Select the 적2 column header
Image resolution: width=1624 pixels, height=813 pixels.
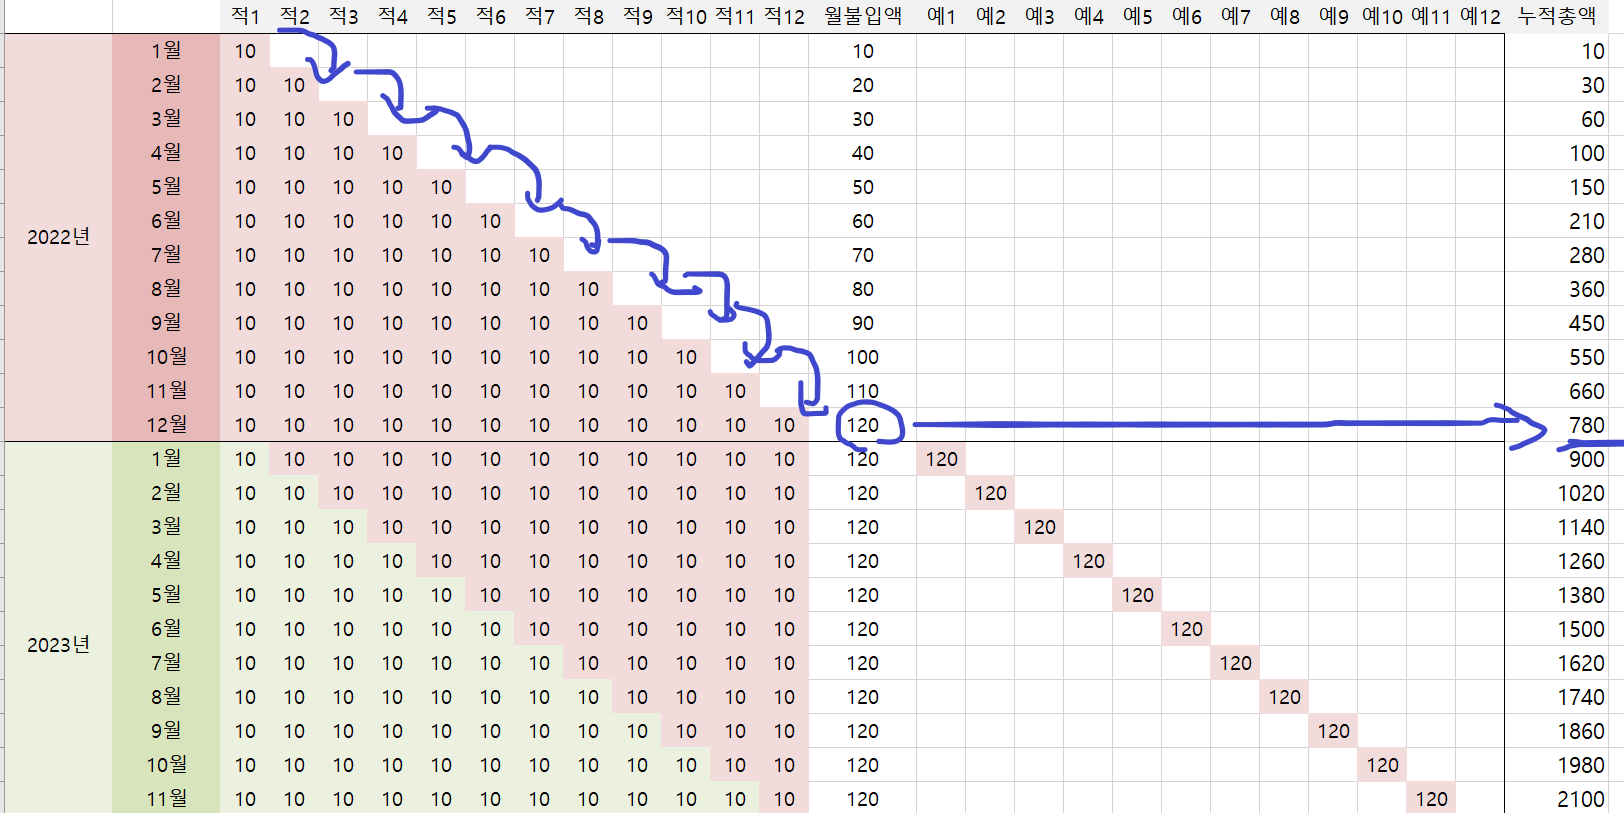[x=294, y=16]
